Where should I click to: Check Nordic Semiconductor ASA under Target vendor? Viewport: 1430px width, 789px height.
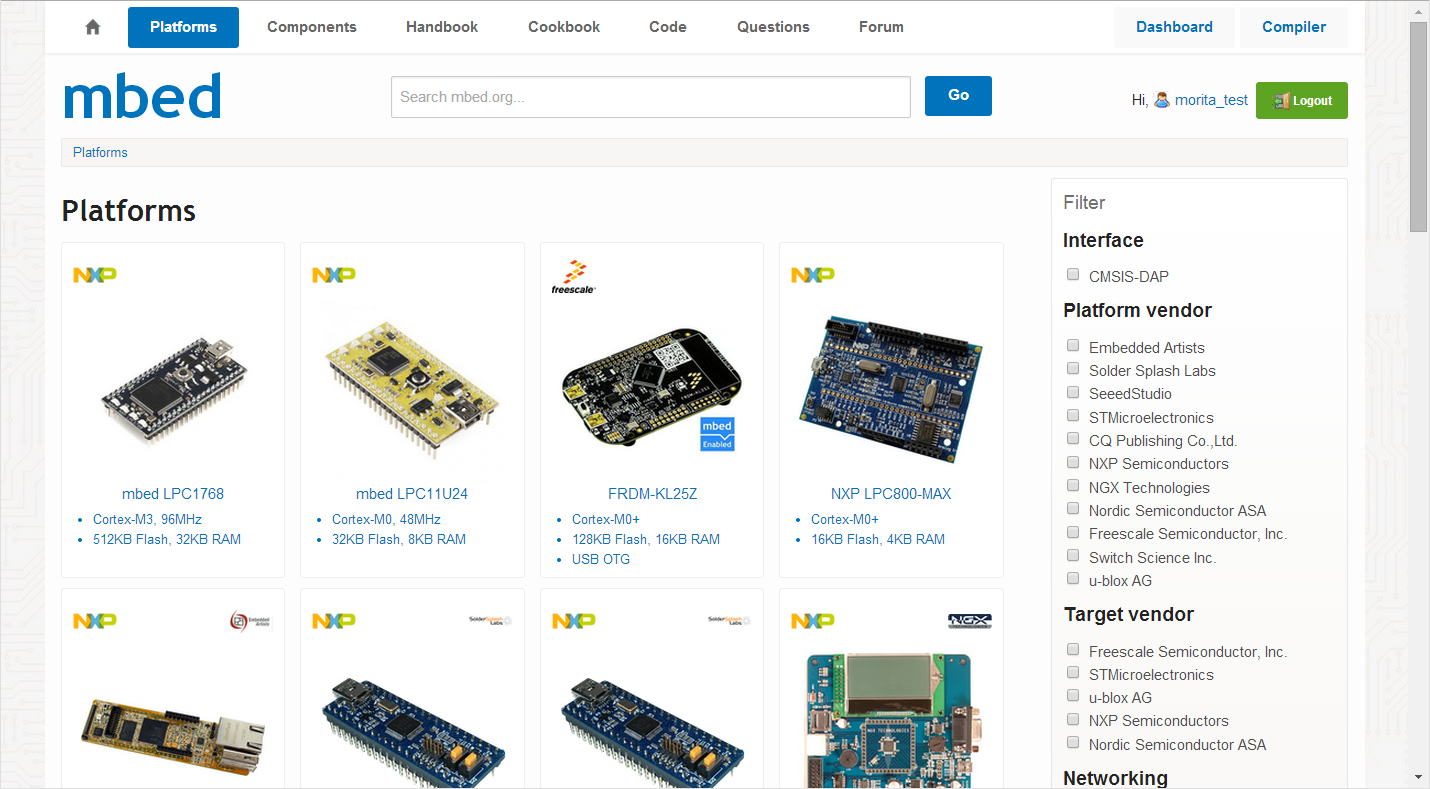1073,742
